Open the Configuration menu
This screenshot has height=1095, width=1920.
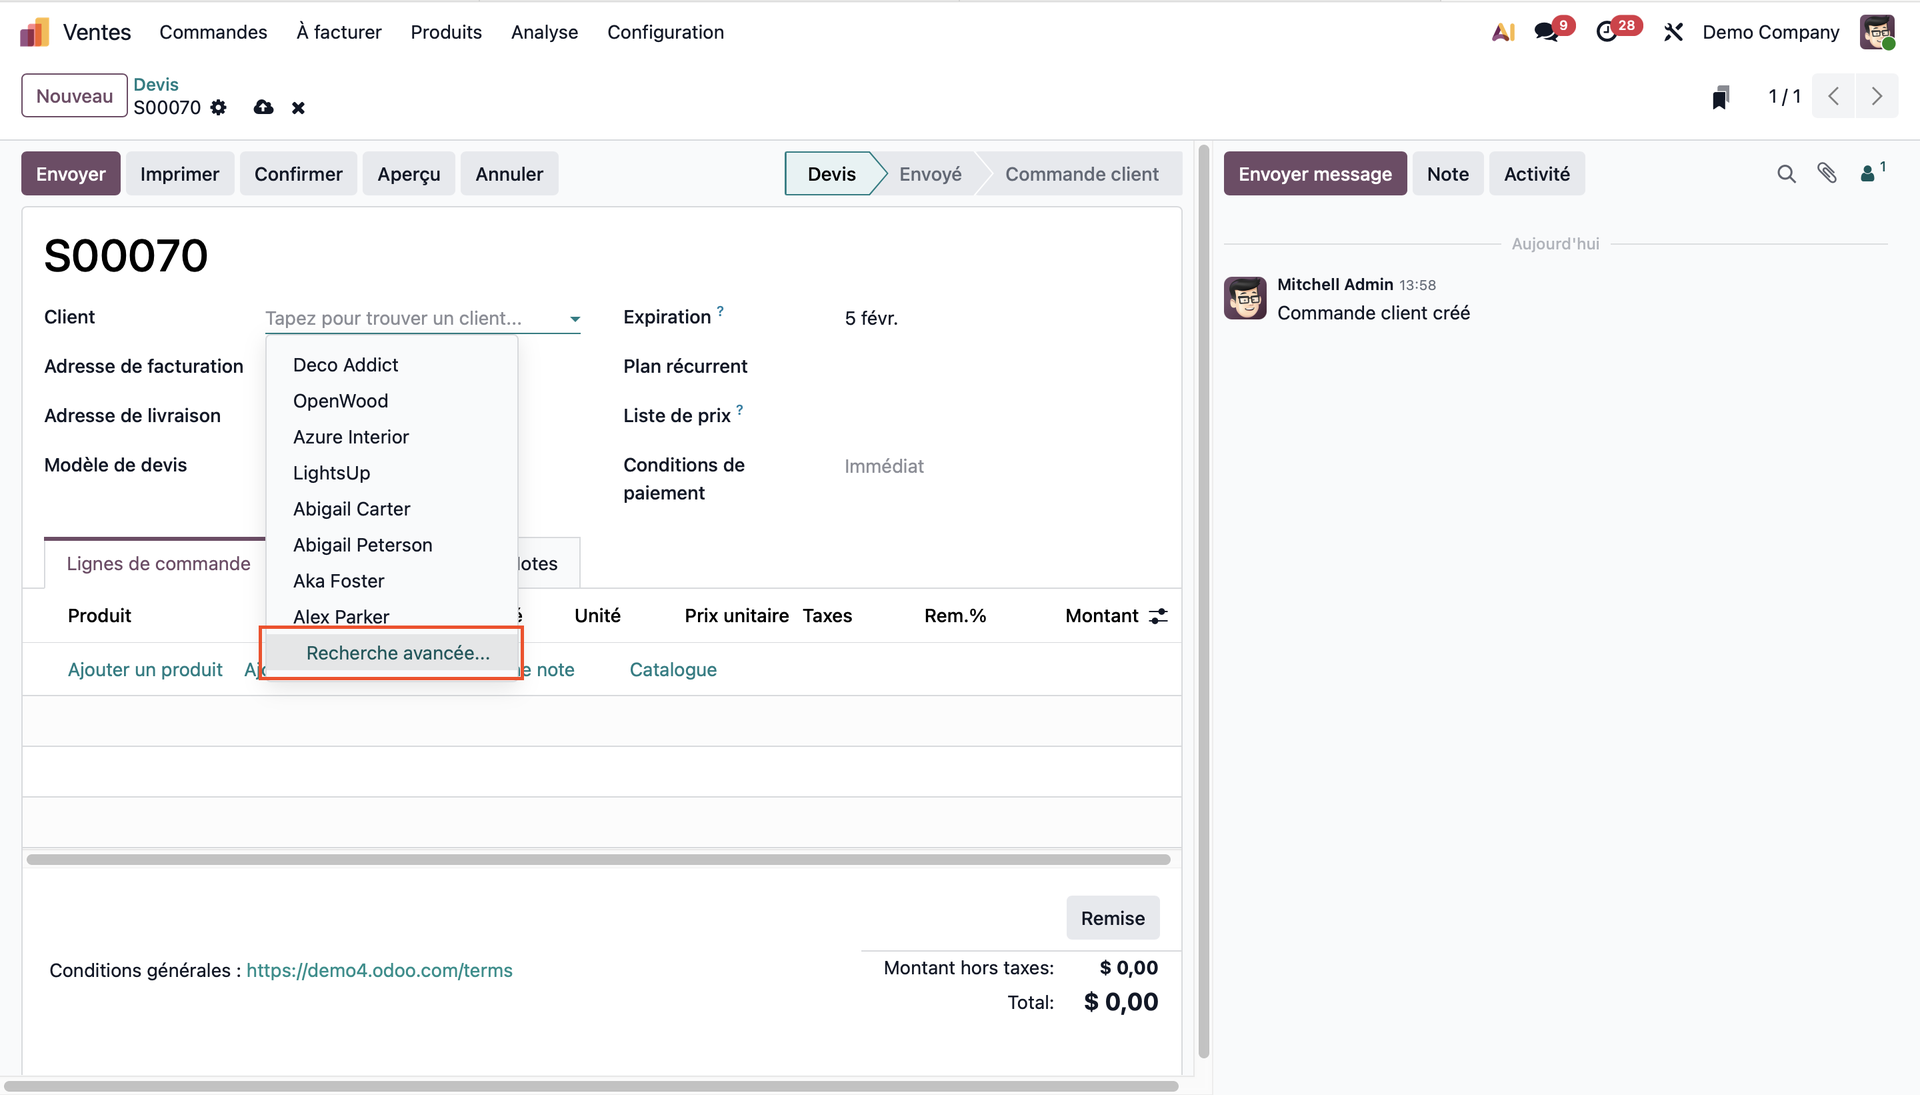(665, 32)
